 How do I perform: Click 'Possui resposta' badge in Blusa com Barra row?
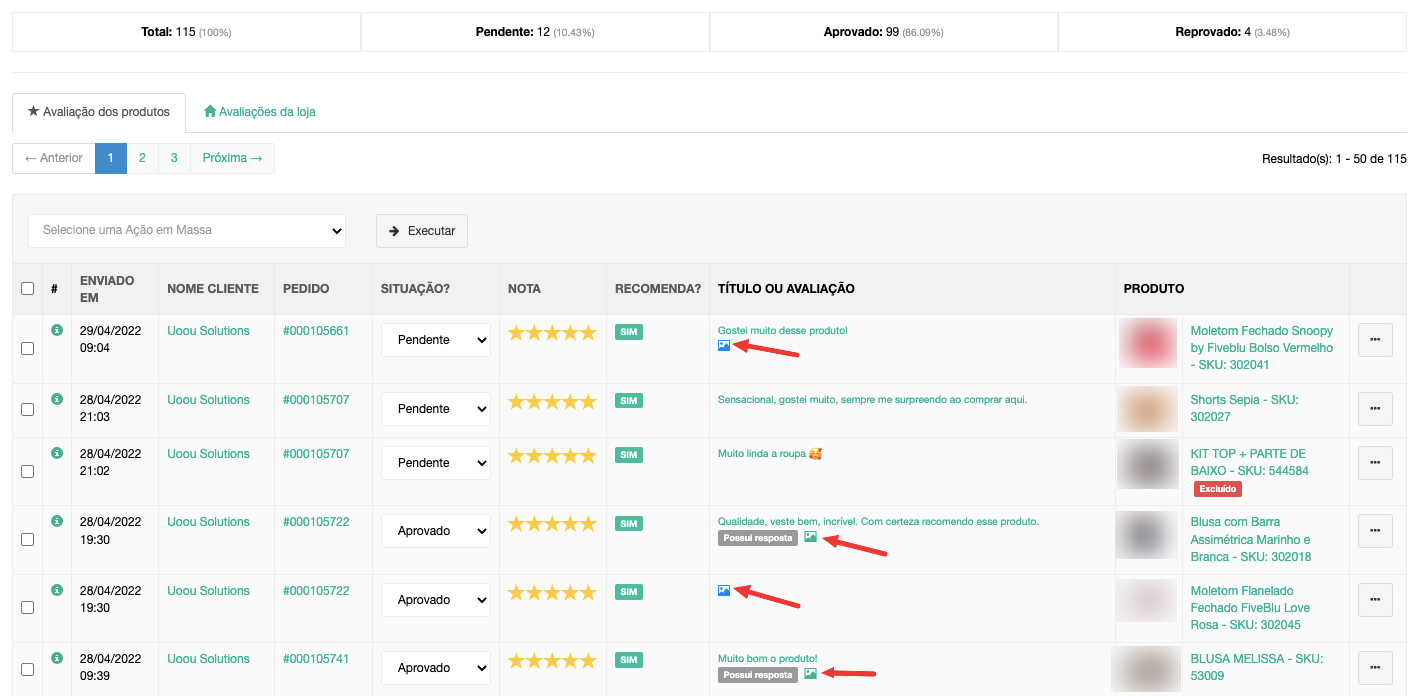pos(758,538)
